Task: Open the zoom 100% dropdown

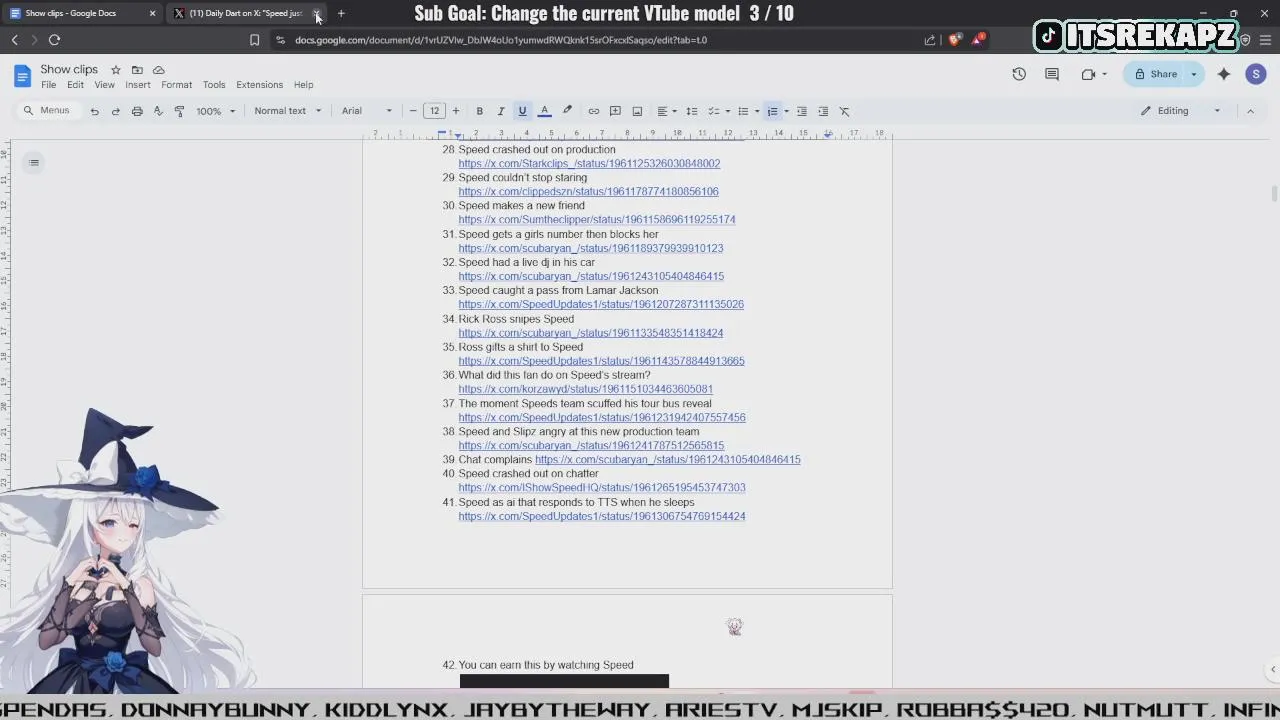Action: pyautogui.click(x=215, y=111)
